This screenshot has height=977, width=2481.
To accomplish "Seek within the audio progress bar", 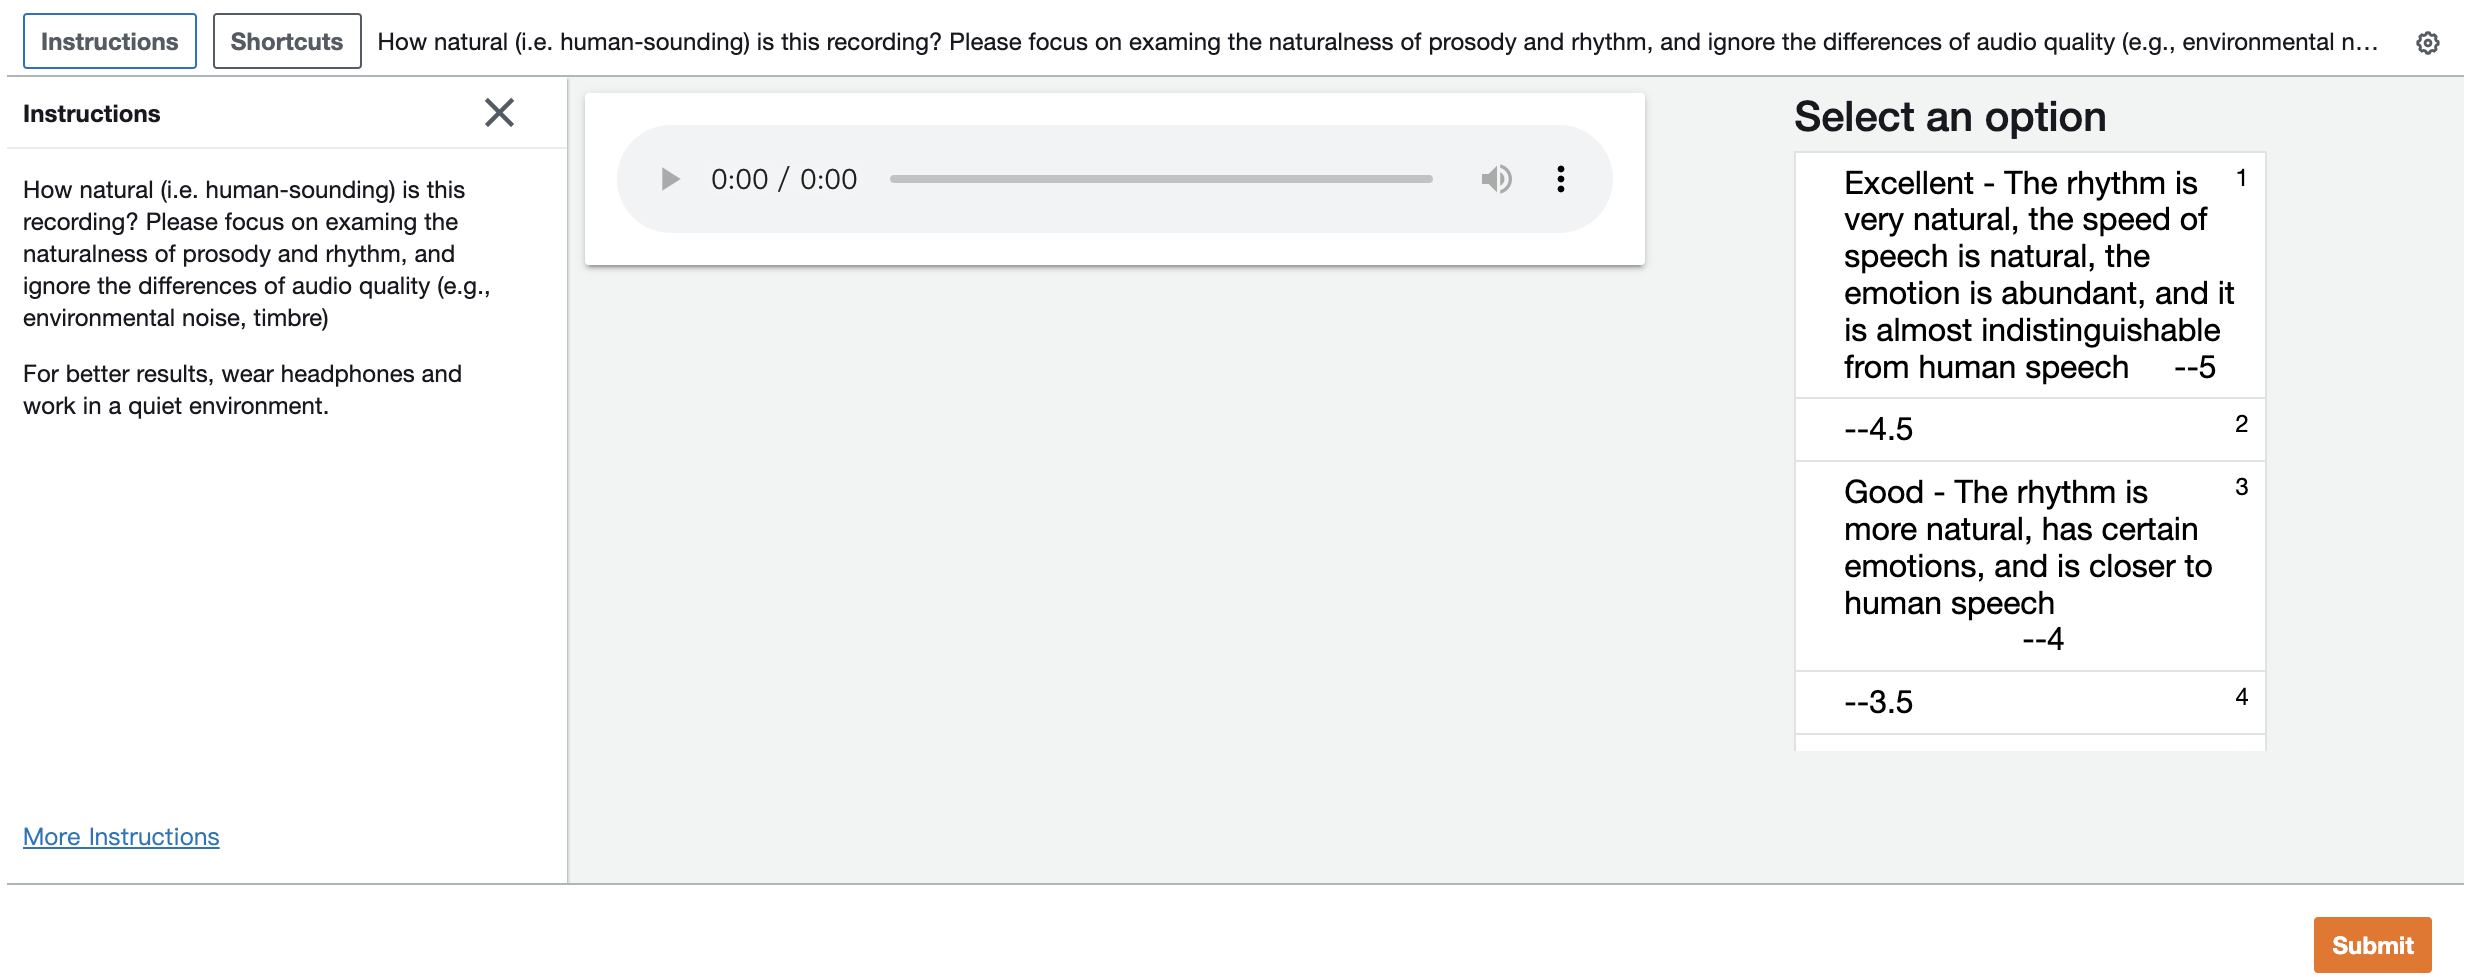I will click(x=1160, y=180).
